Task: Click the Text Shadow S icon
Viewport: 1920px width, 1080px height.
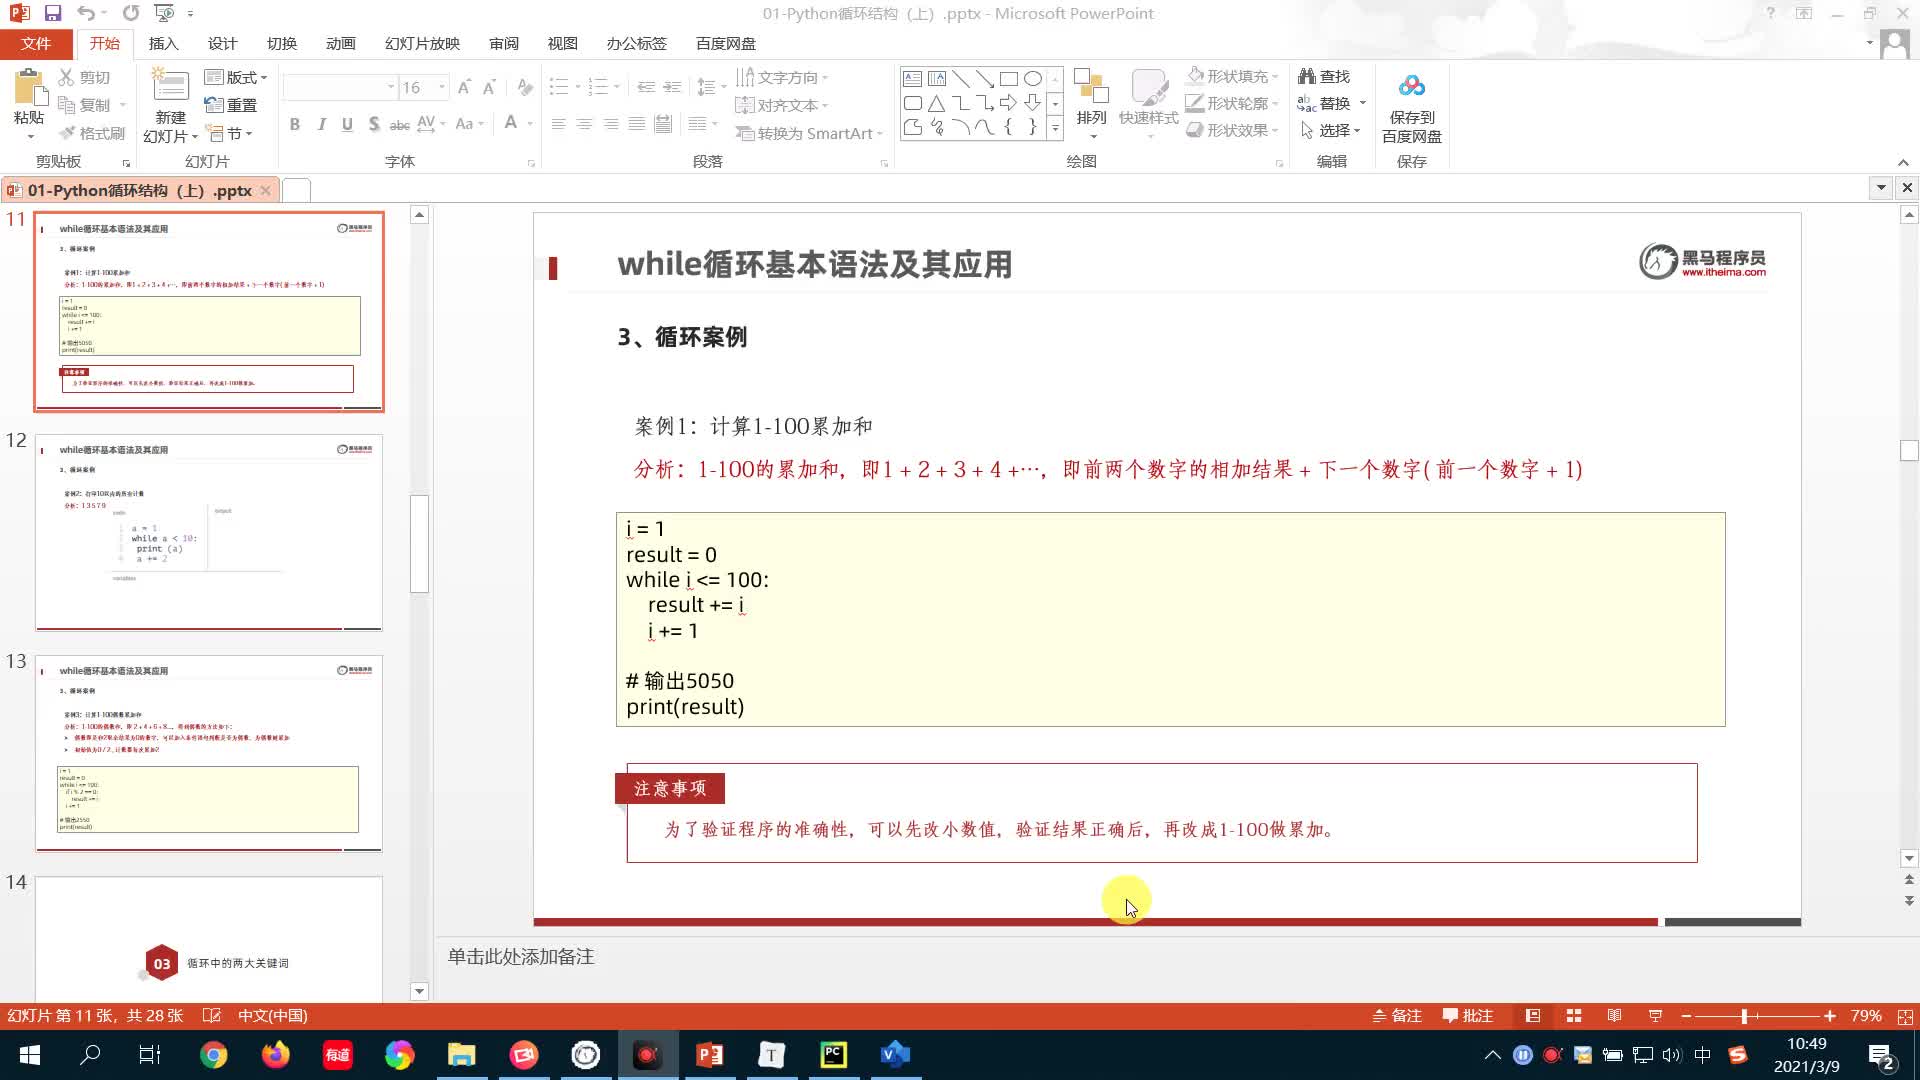Action: [373, 124]
